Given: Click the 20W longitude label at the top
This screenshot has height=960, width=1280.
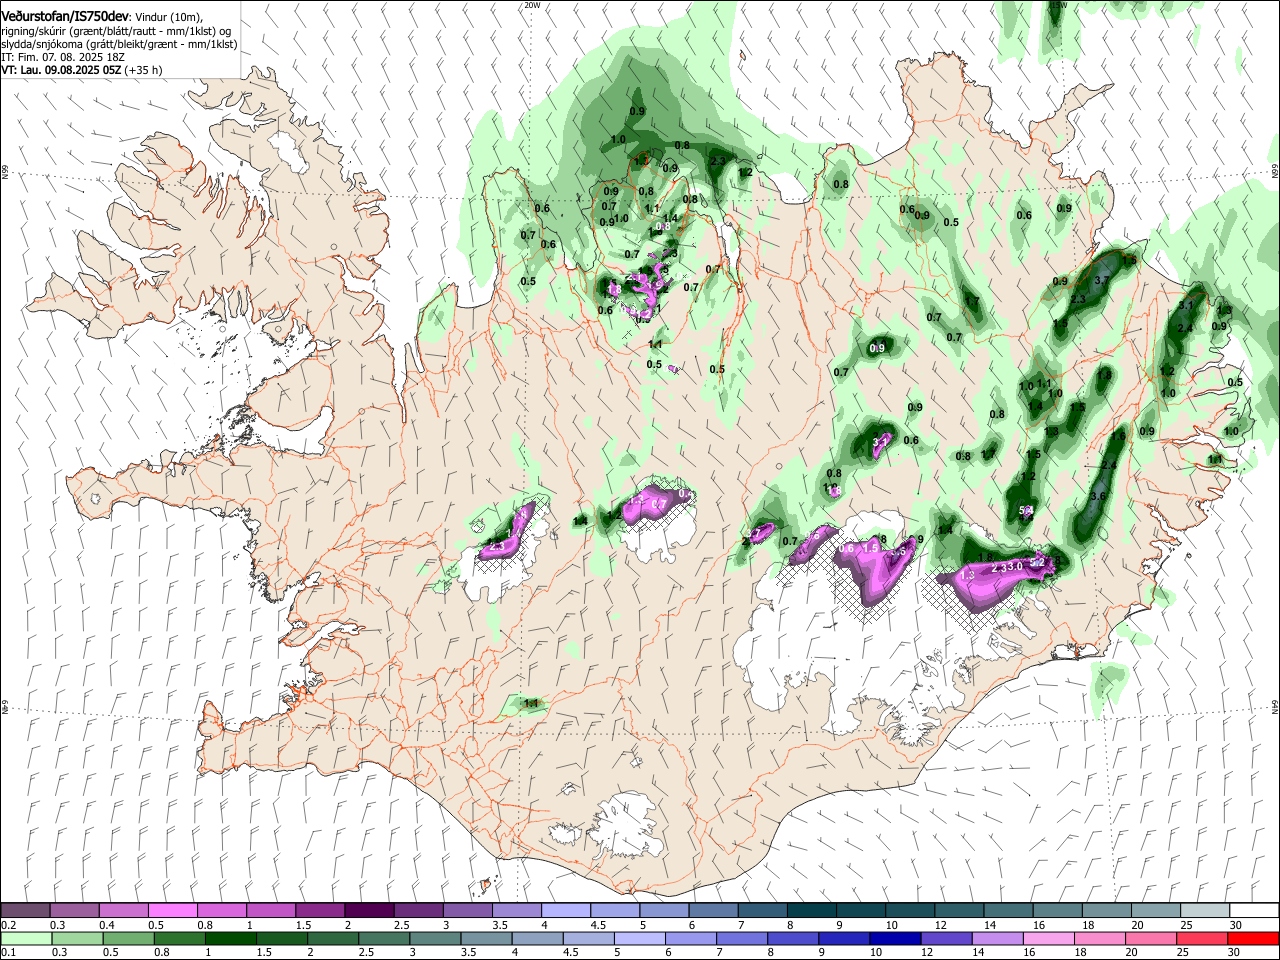Looking at the screenshot, I should coord(532,5).
